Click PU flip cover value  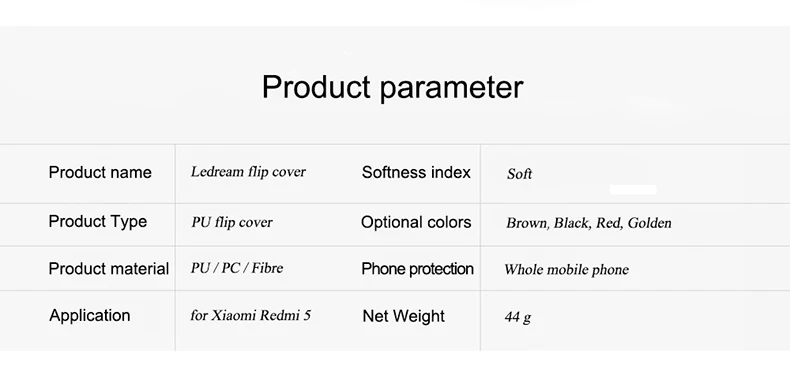click(232, 222)
